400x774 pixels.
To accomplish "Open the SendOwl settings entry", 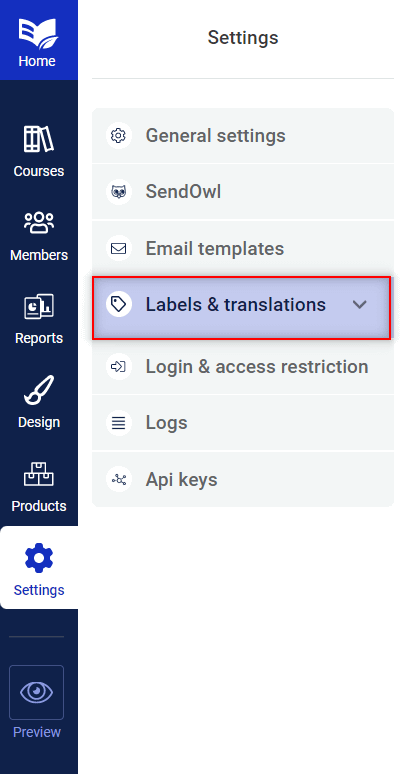I will click(x=243, y=192).
